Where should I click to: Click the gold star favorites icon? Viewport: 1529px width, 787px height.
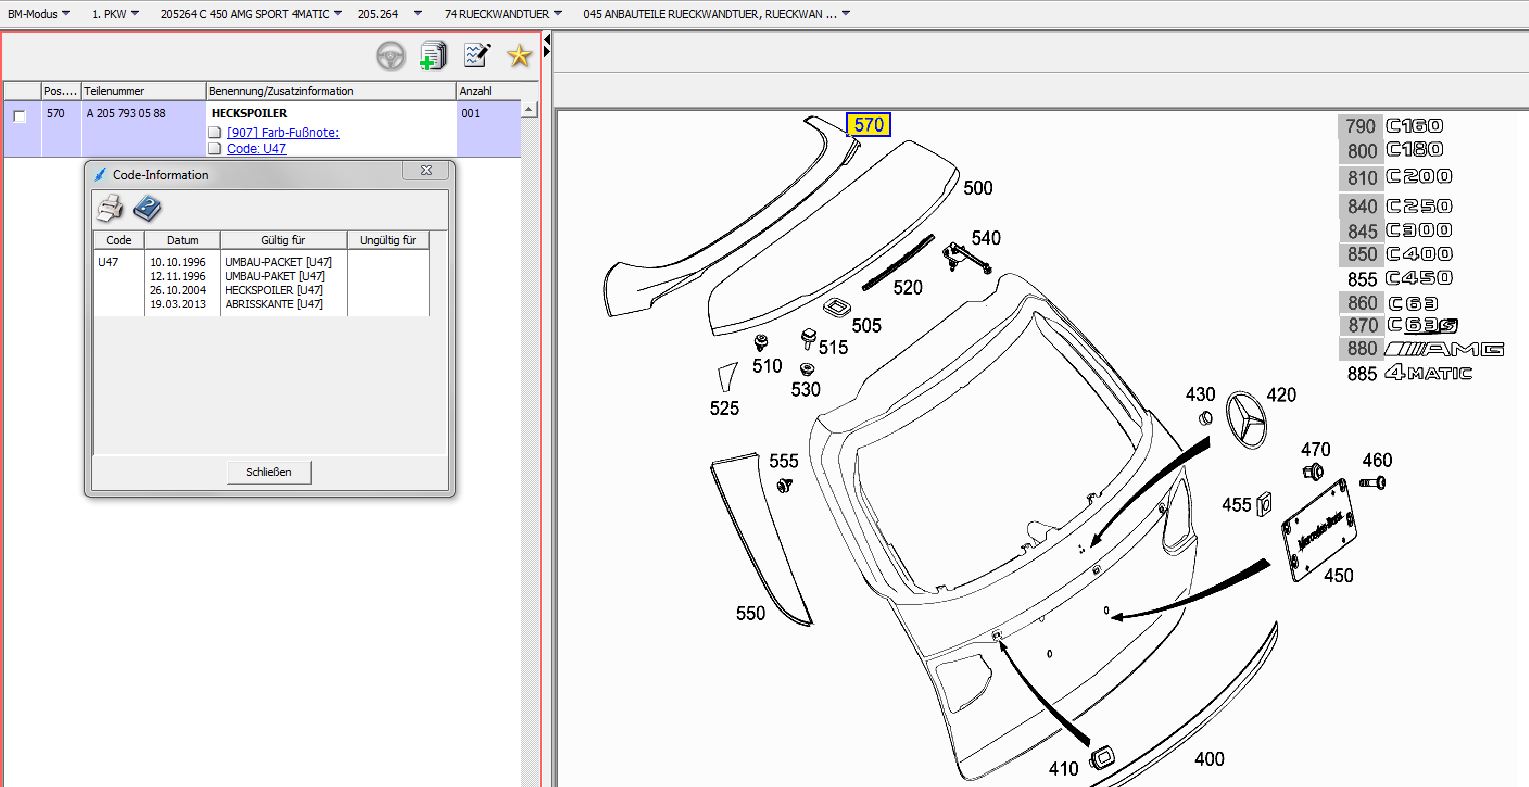pos(519,56)
